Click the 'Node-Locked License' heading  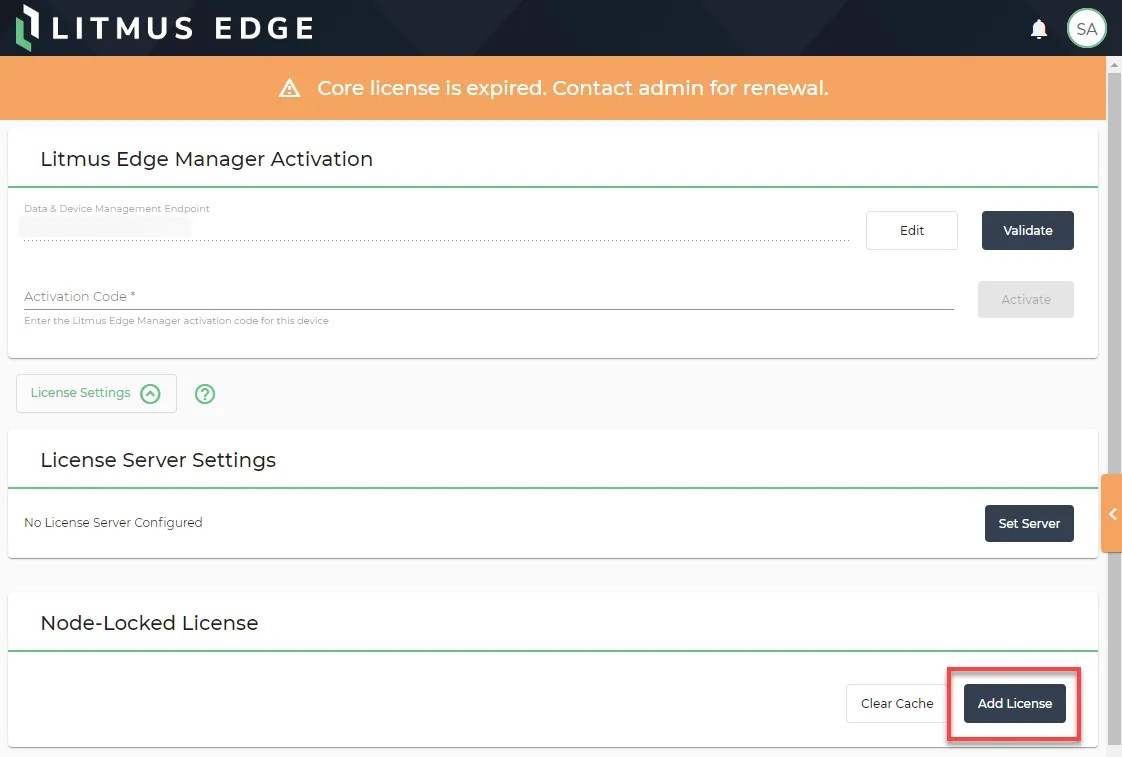[149, 623]
